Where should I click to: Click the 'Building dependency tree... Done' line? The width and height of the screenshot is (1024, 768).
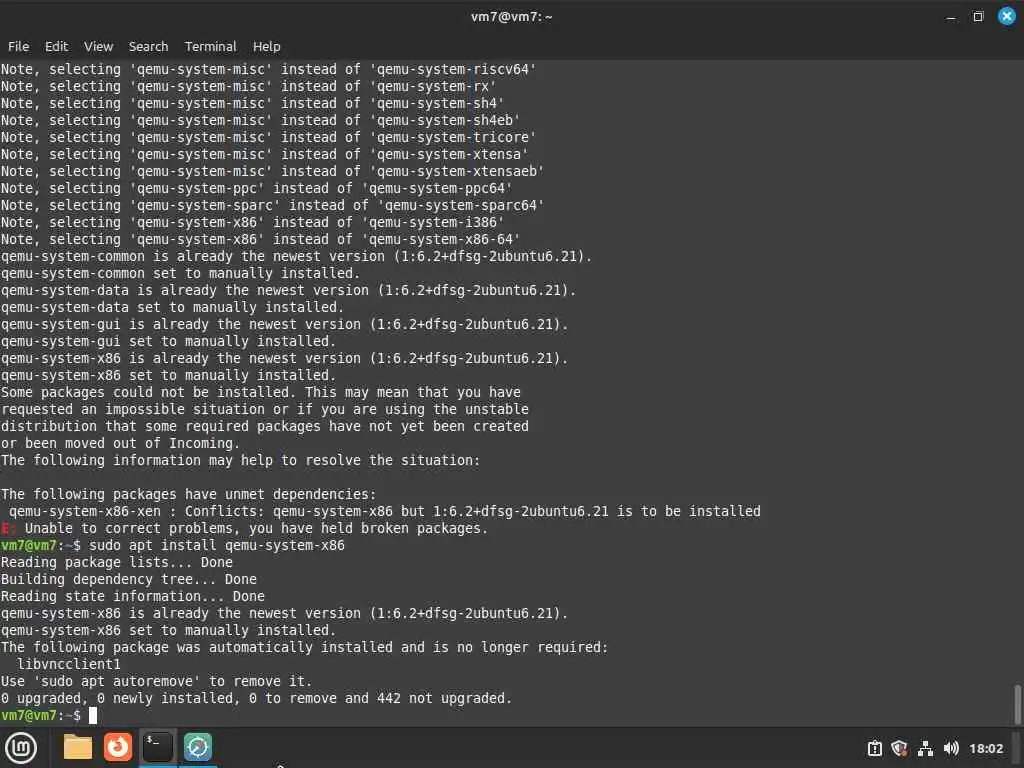[129, 579]
